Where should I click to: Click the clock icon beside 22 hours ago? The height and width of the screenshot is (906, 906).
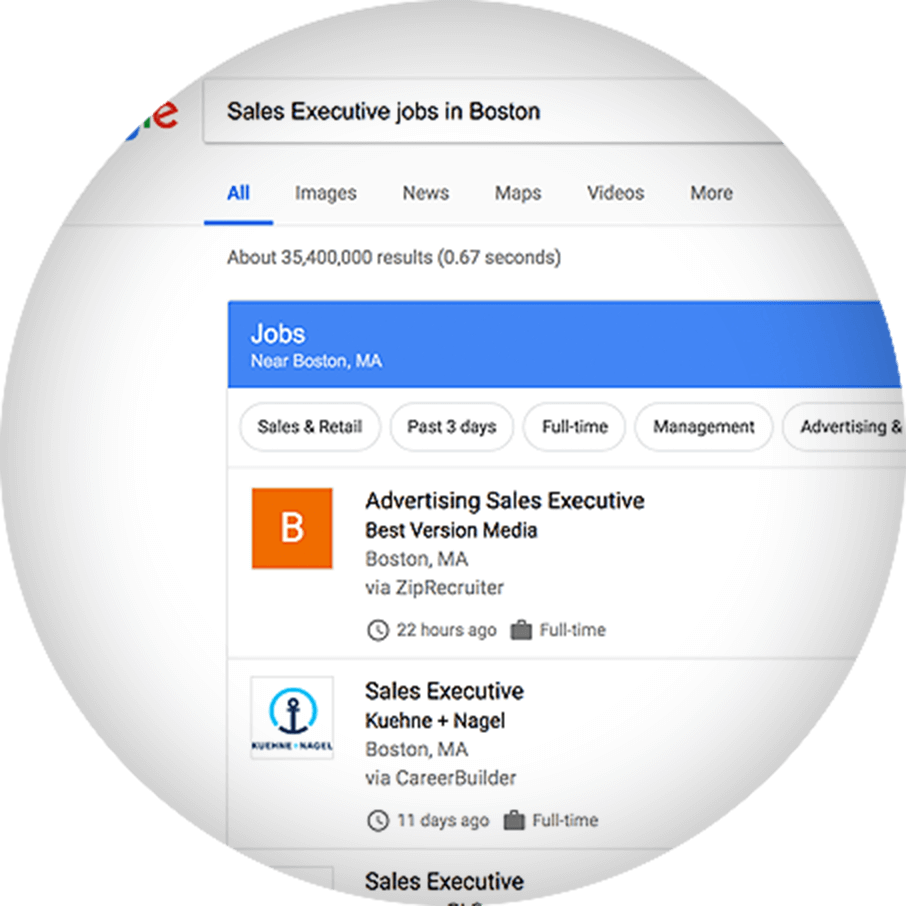coord(378,630)
